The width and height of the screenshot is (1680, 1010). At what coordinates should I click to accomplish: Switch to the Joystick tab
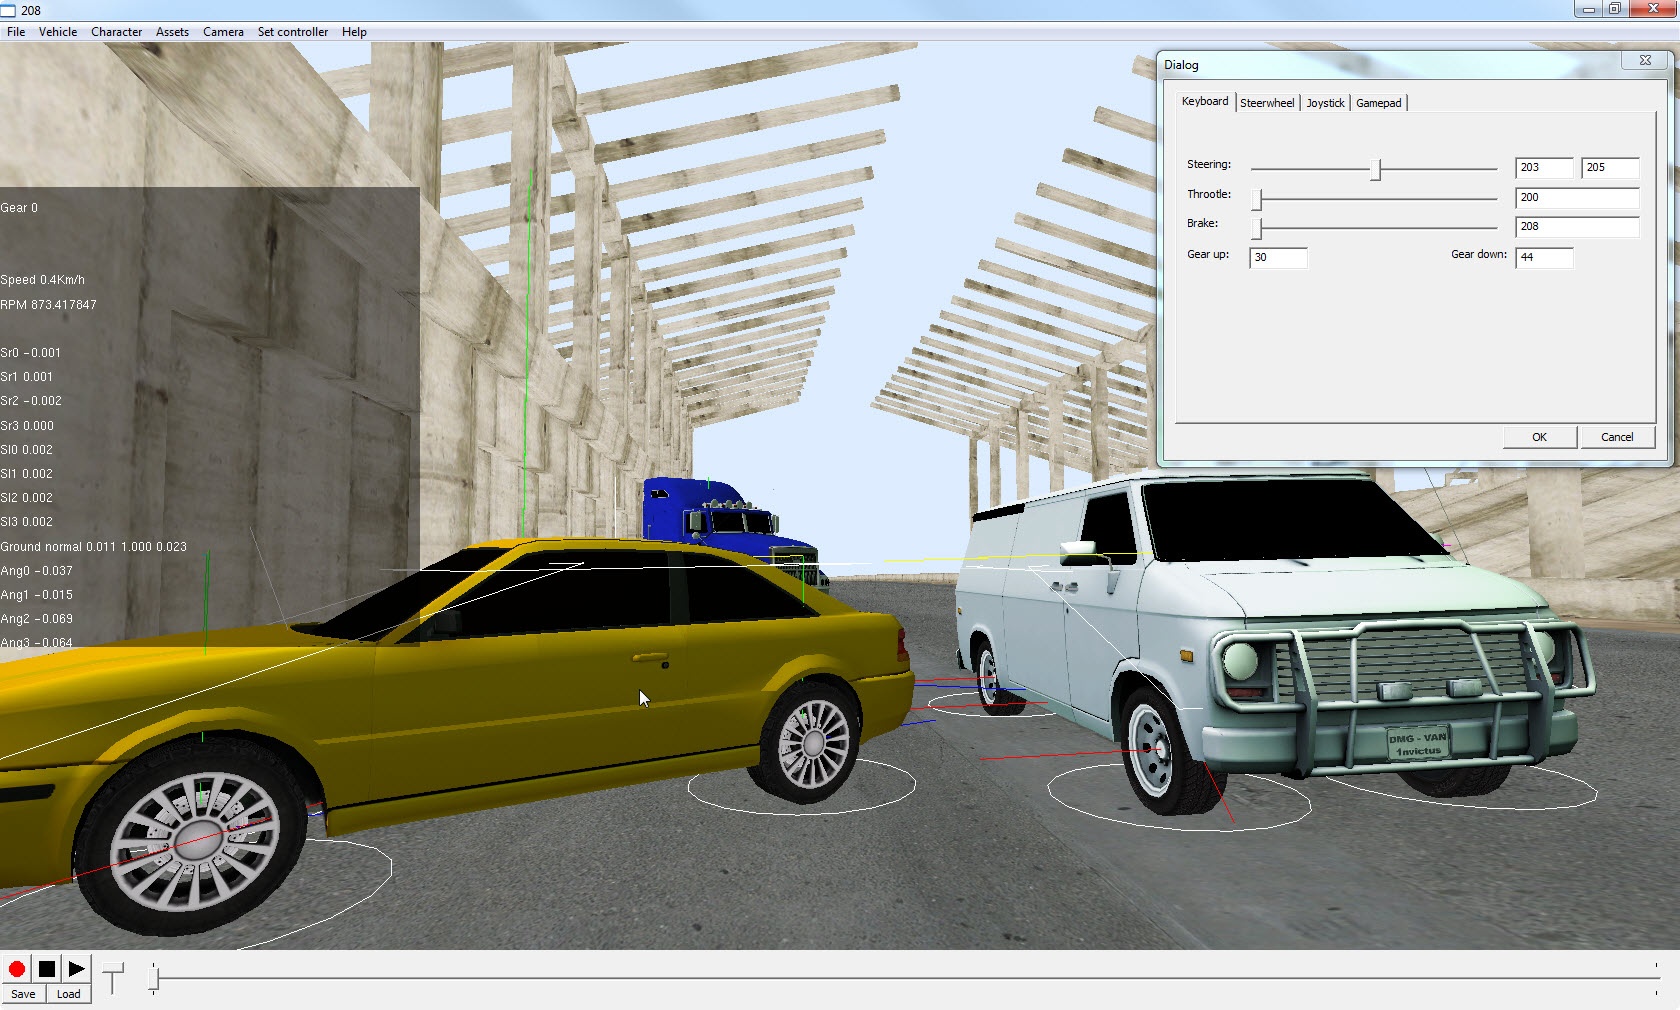click(x=1325, y=103)
